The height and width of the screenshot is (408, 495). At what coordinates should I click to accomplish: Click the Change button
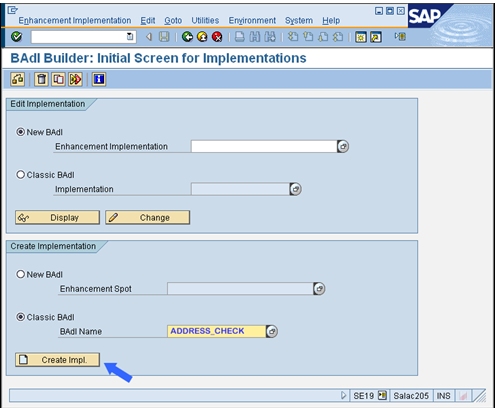pyautogui.click(x=148, y=217)
